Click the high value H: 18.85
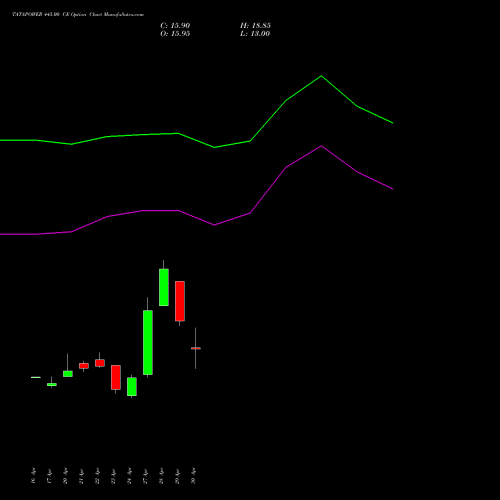The image size is (500, 500). tap(255, 26)
